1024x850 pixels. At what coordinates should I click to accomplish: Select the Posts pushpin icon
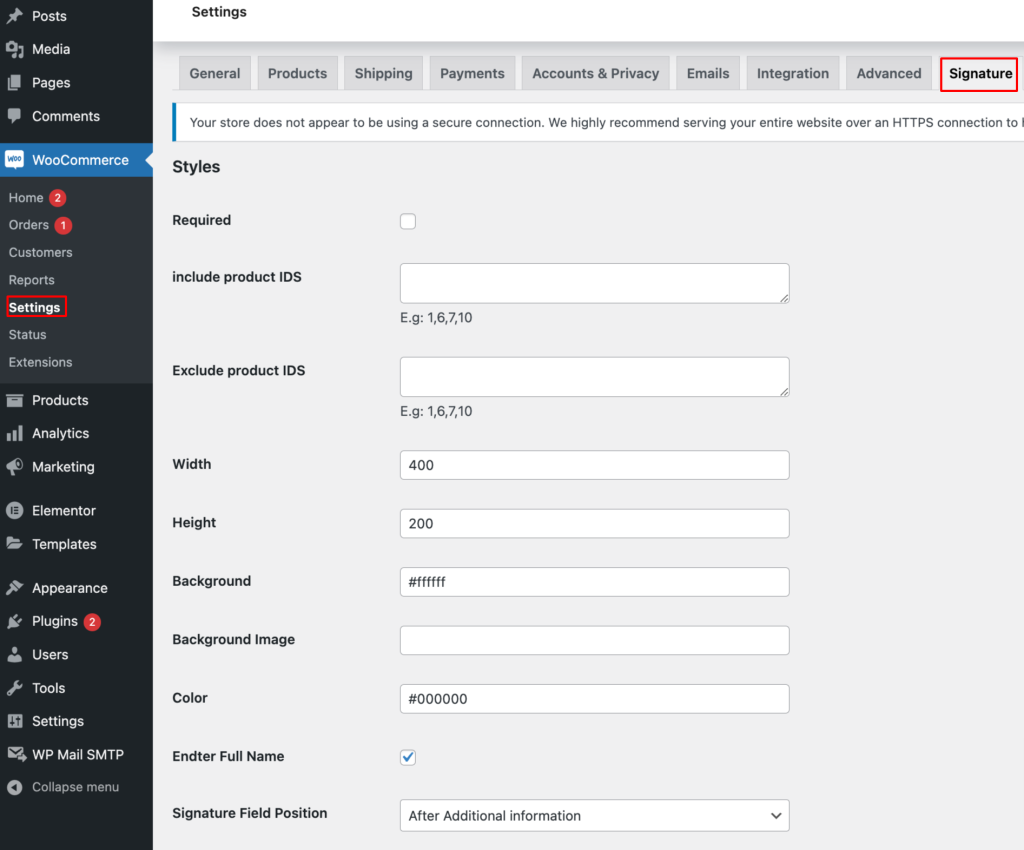click(x=14, y=15)
